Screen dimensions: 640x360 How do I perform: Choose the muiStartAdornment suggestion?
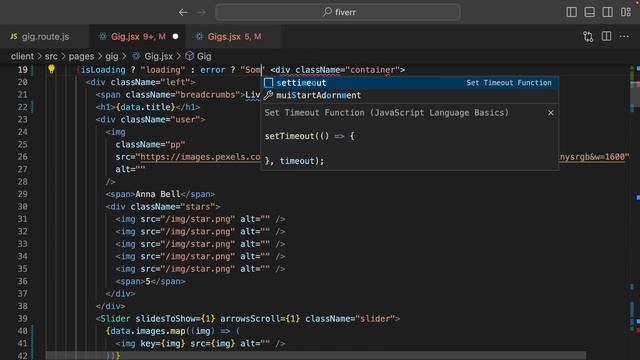(410, 96)
